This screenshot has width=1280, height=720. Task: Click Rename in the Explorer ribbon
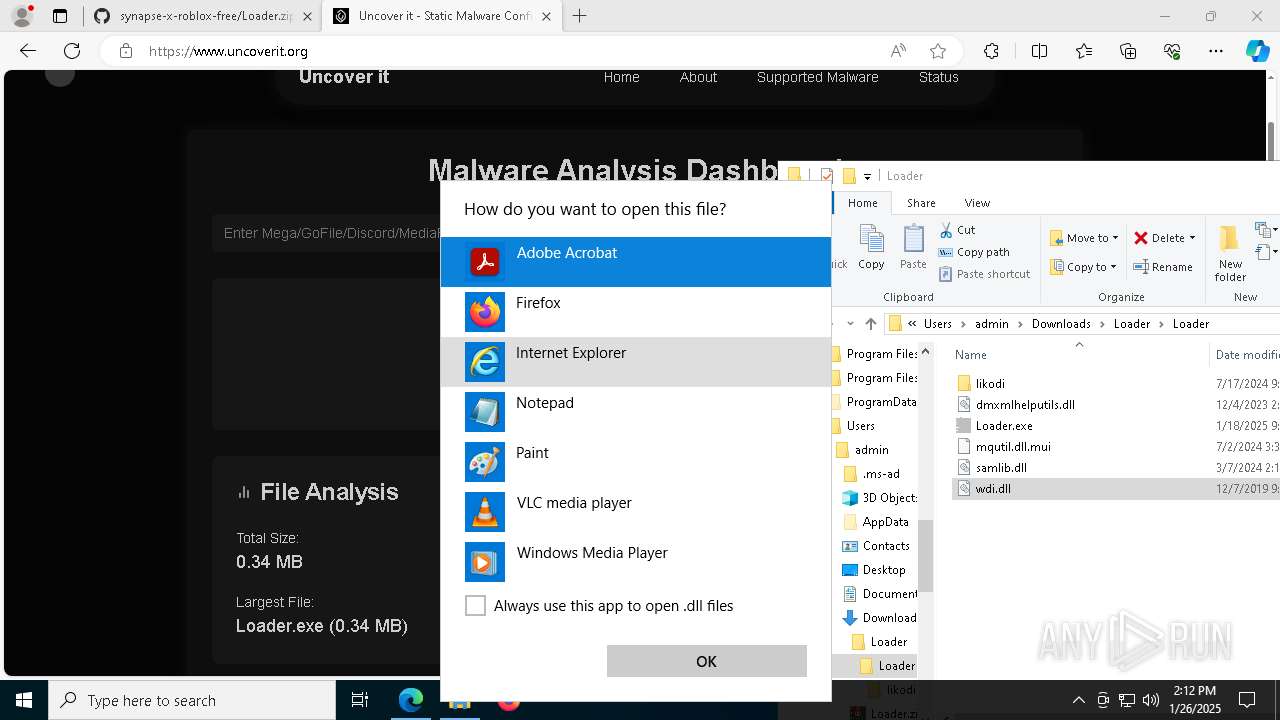tap(1163, 267)
